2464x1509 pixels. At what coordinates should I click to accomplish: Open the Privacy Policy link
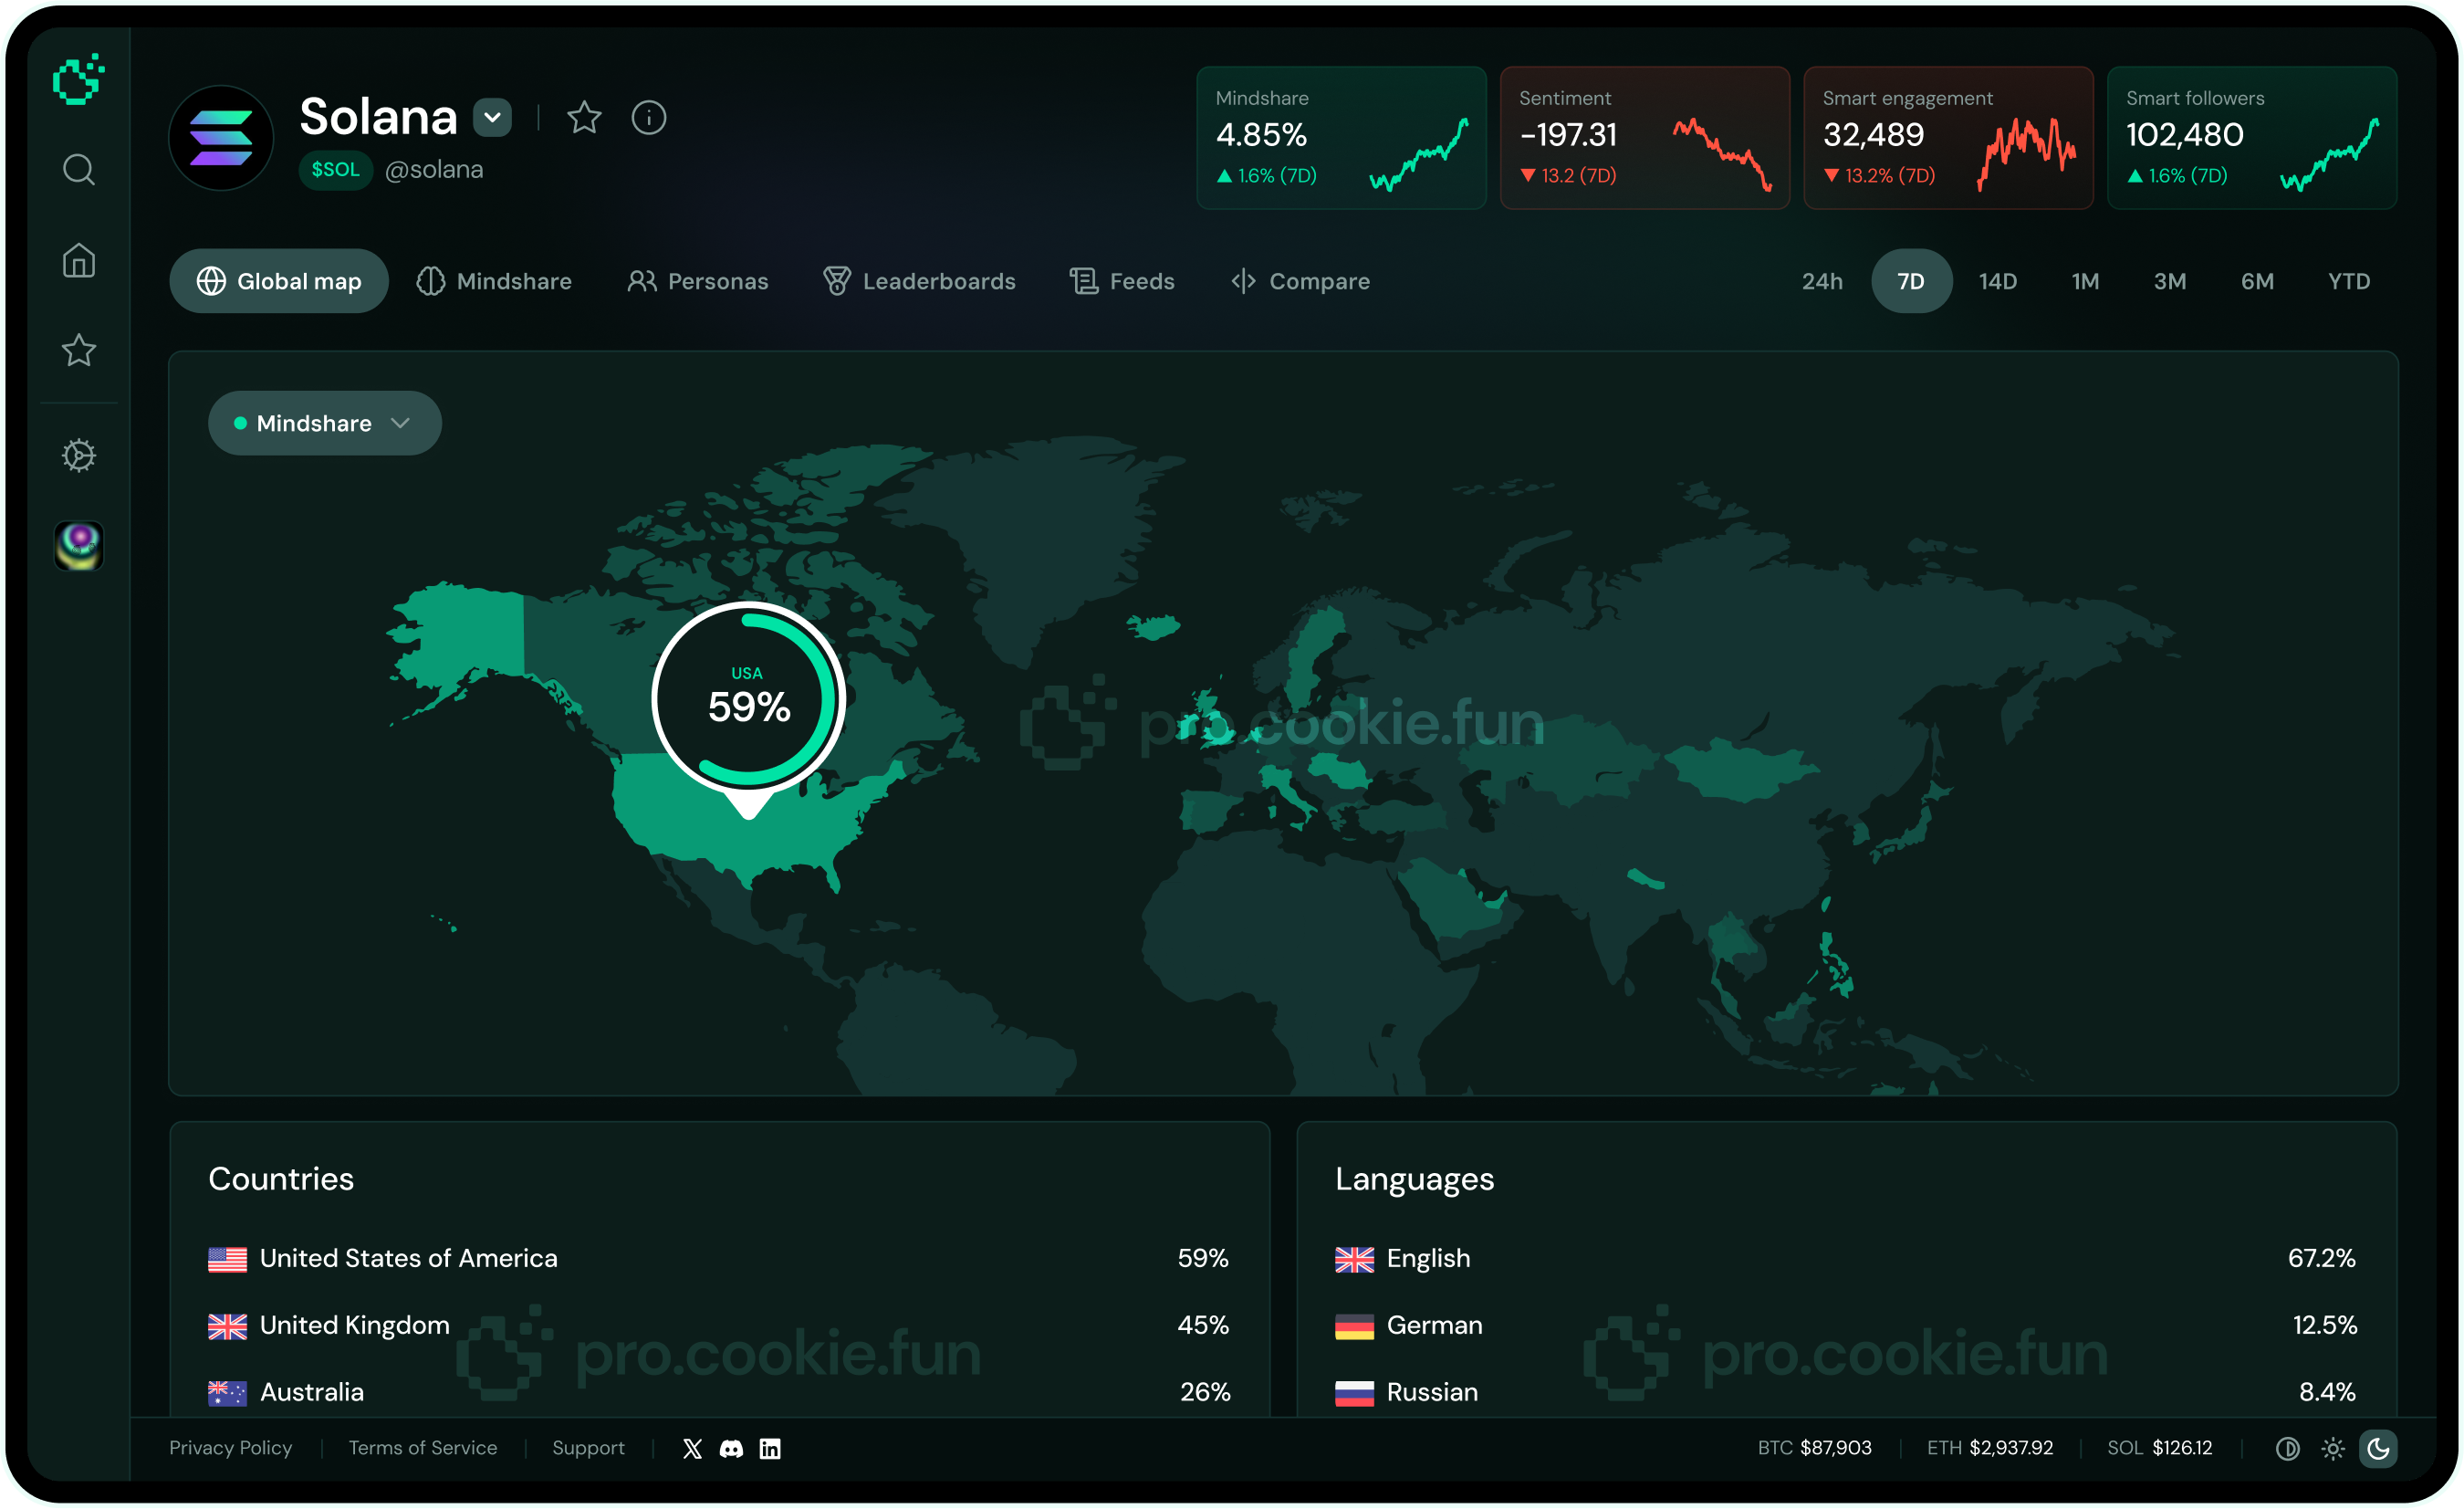click(230, 1448)
